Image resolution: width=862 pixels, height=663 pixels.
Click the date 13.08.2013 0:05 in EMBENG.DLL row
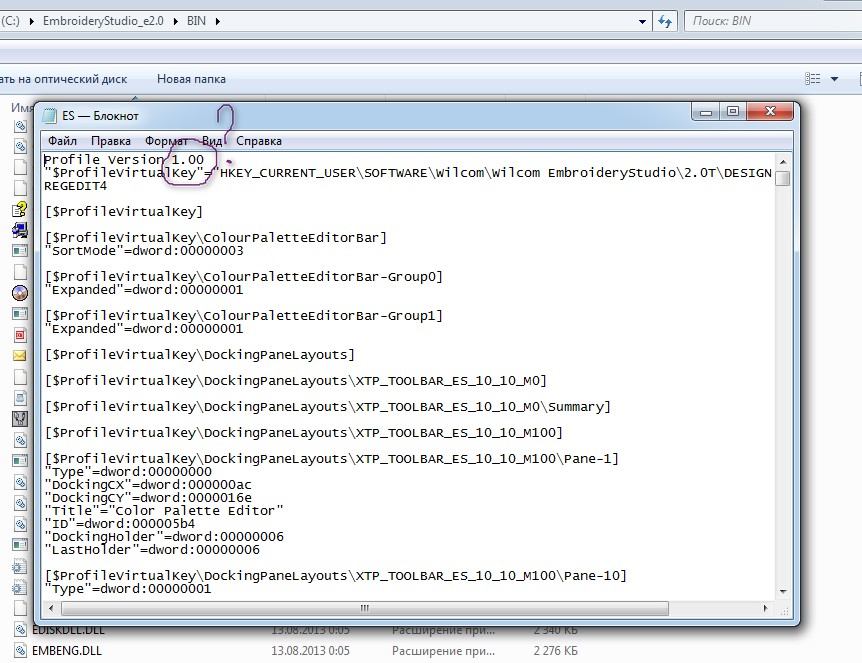pos(310,651)
